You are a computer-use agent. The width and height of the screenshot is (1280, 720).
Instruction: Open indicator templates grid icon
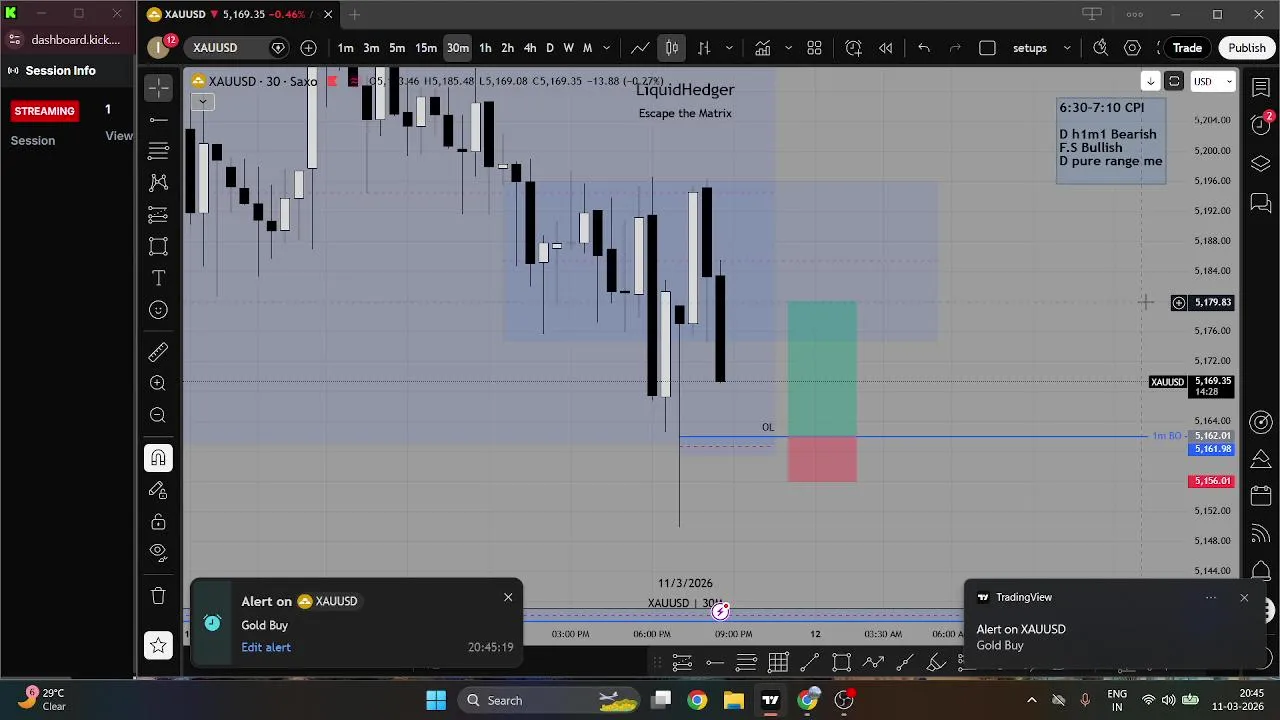click(x=814, y=48)
